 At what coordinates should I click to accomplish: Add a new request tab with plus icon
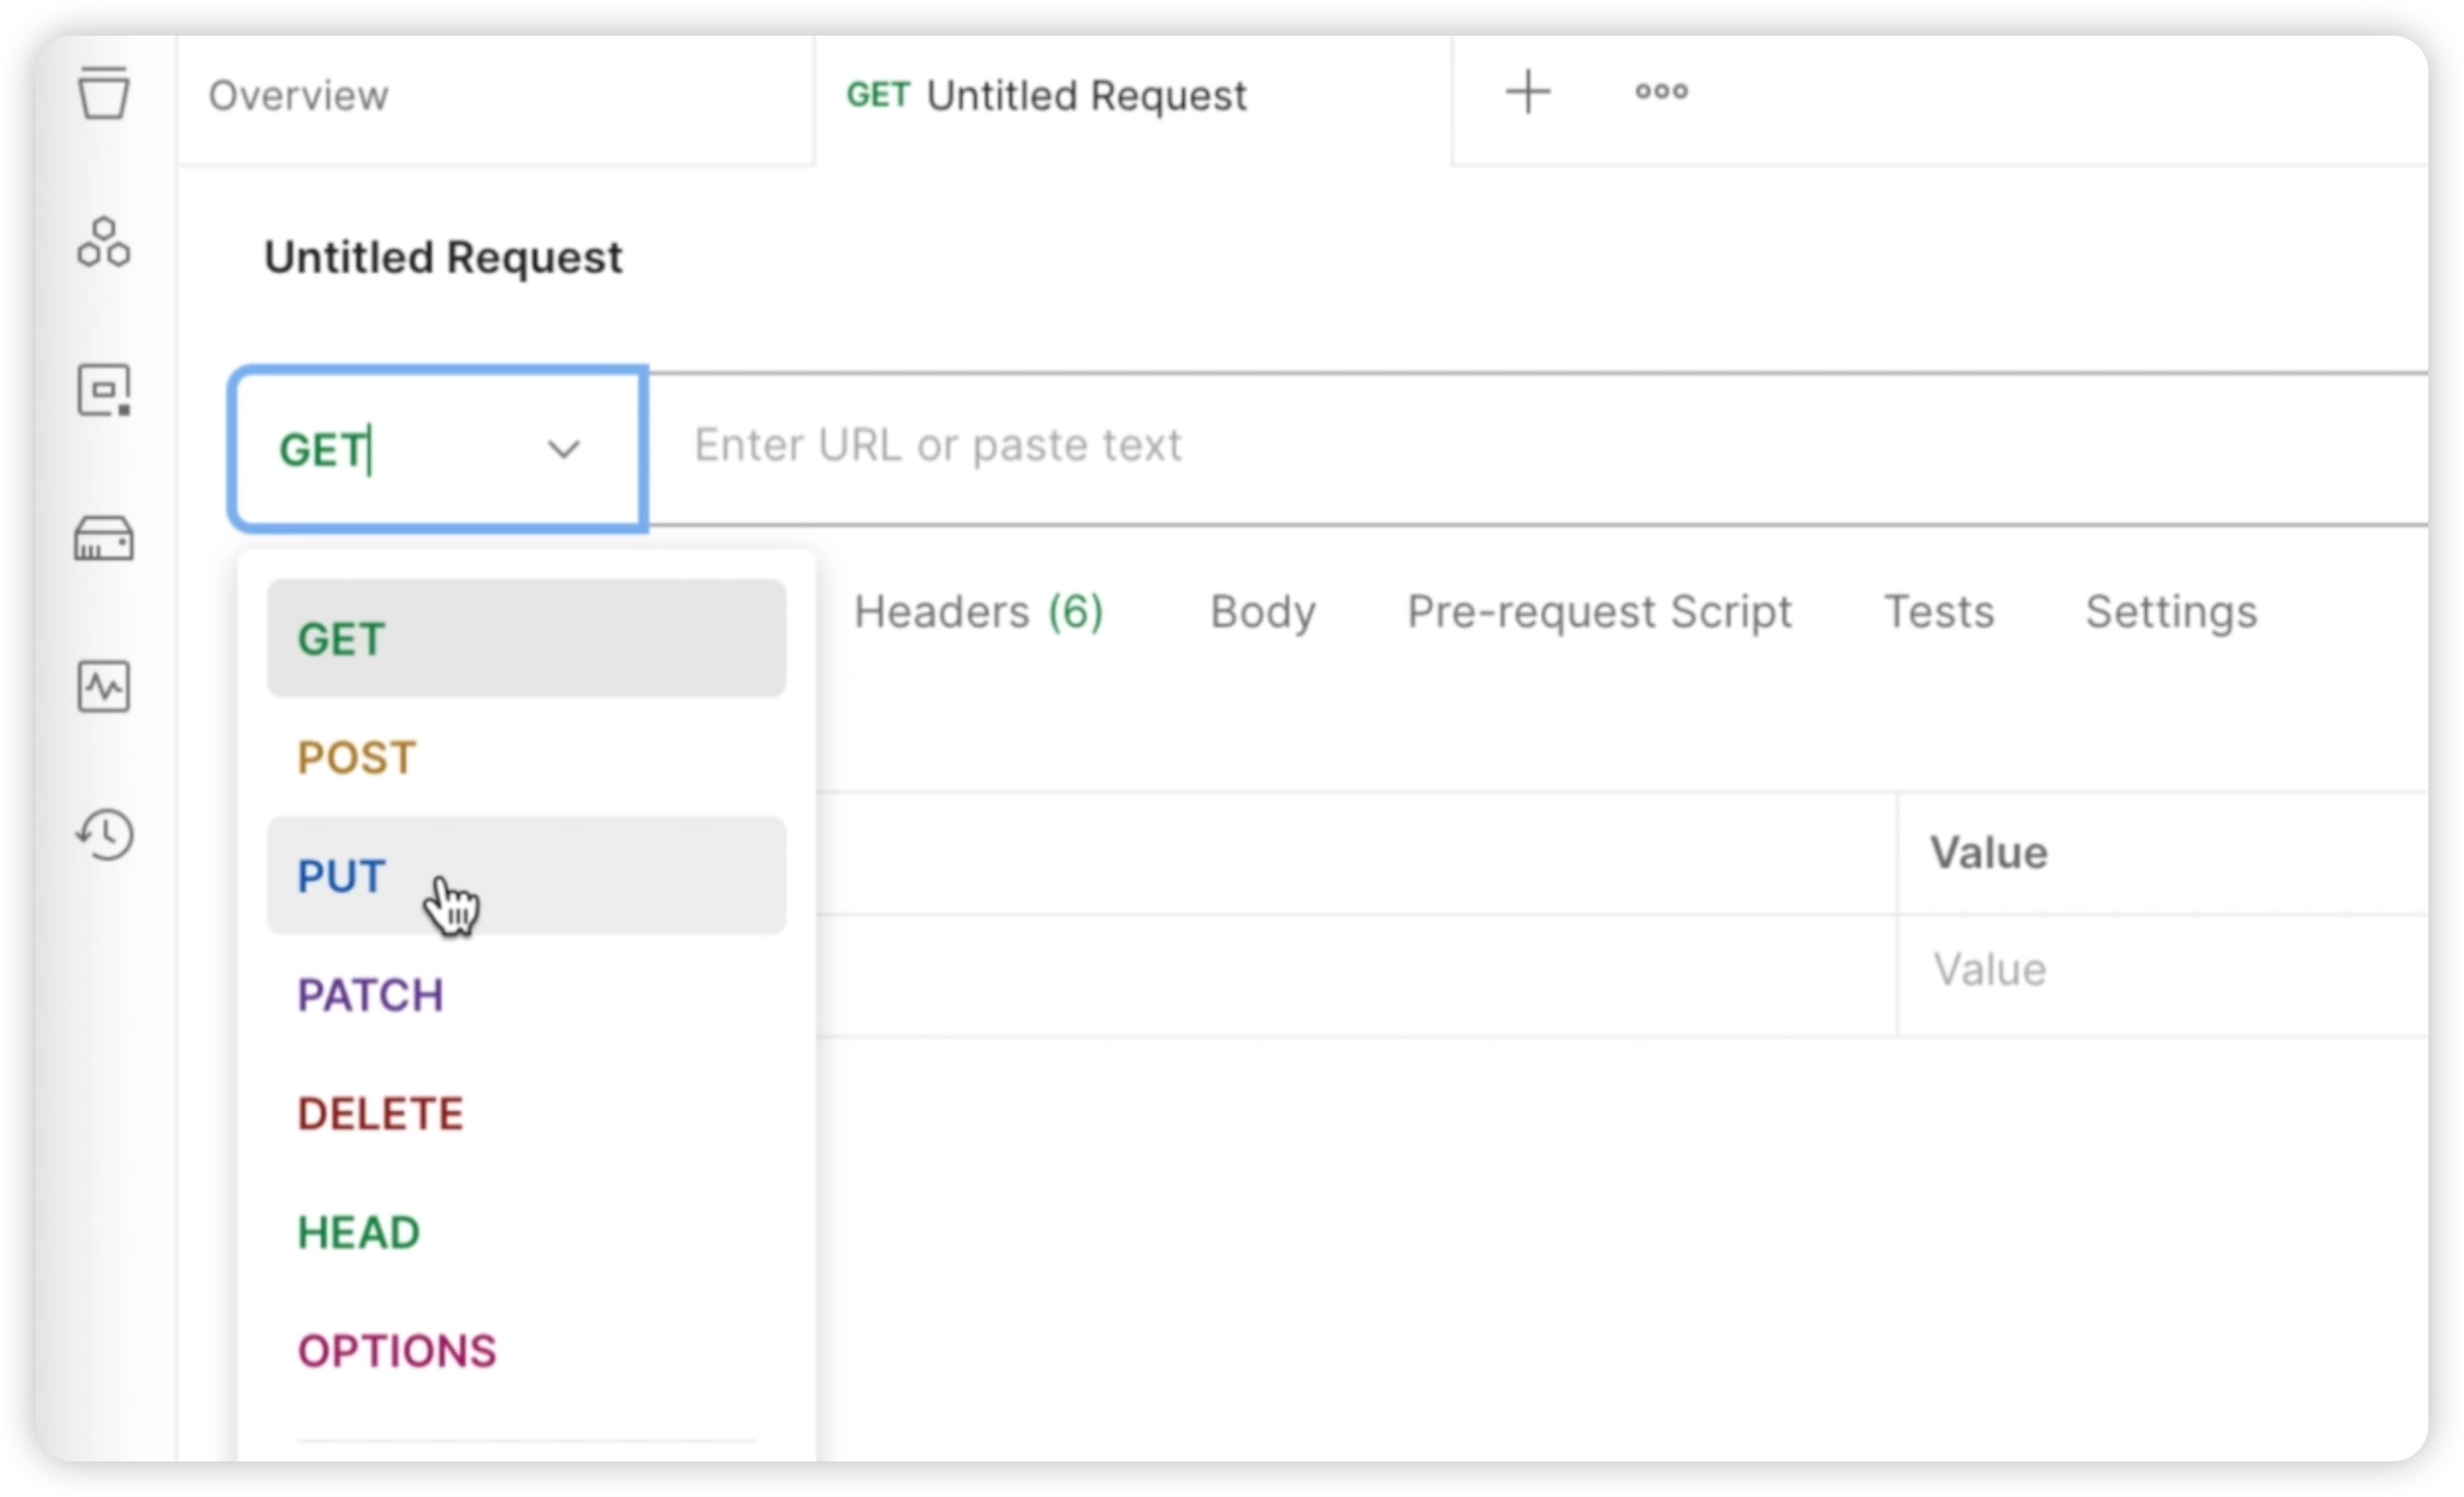(x=1527, y=92)
